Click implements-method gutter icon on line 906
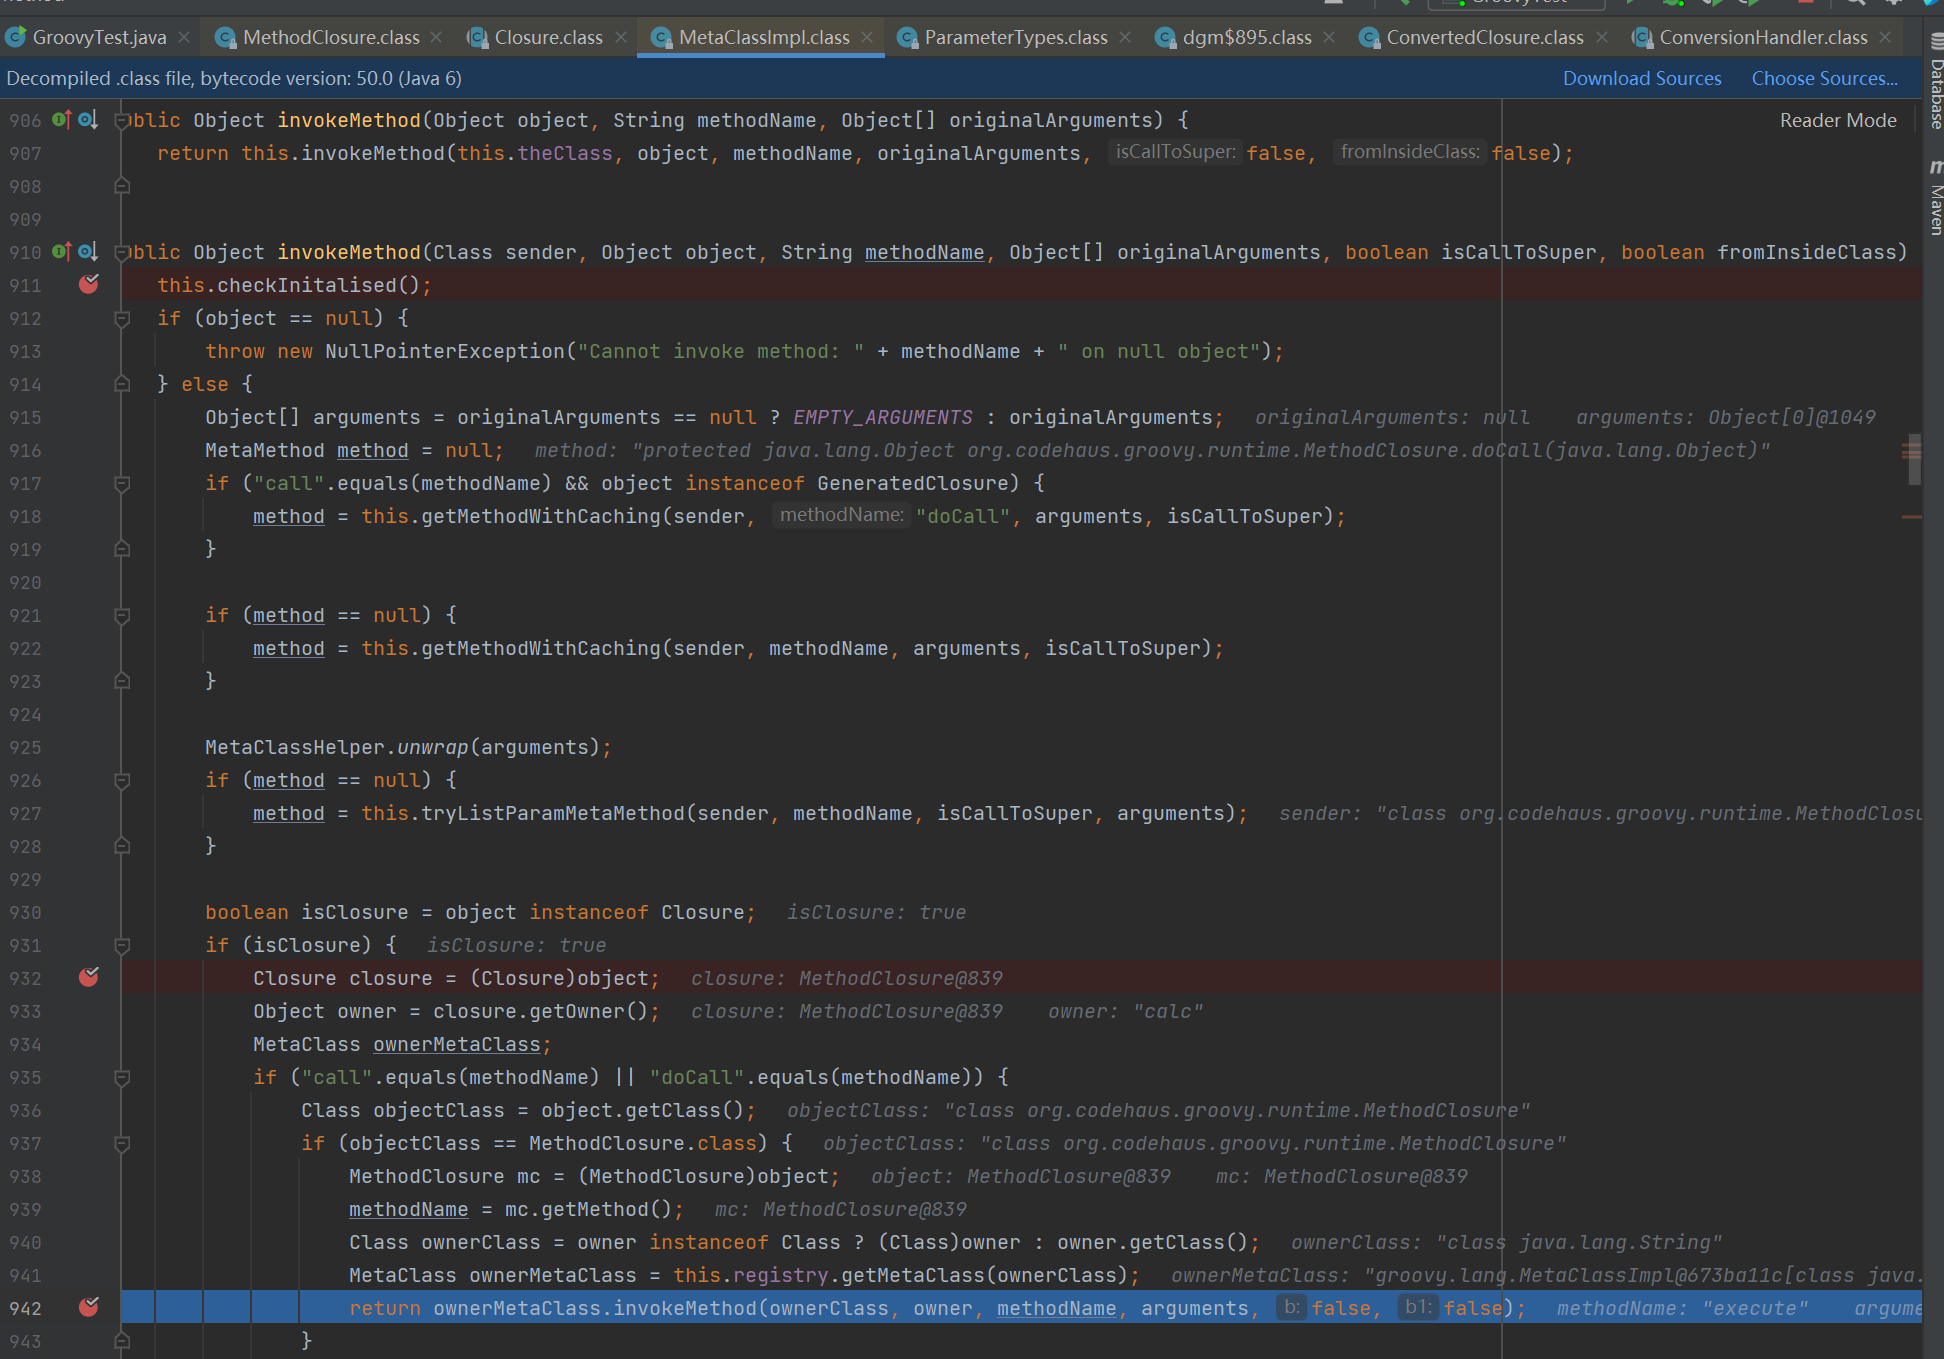The height and width of the screenshot is (1359, 1944). tap(61, 120)
